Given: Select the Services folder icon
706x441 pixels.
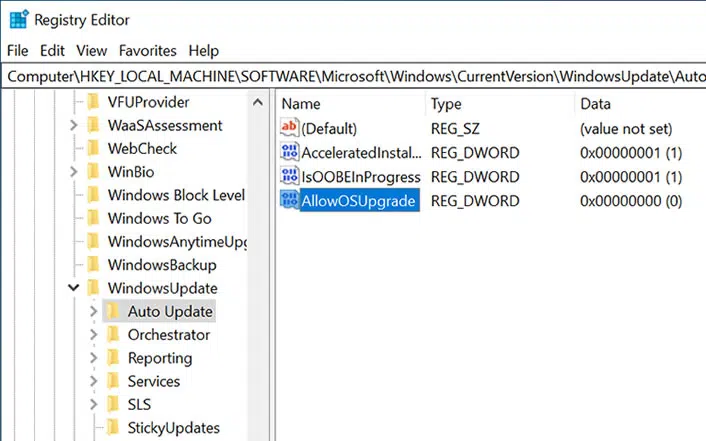Looking at the screenshot, I should [x=113, y=381].
